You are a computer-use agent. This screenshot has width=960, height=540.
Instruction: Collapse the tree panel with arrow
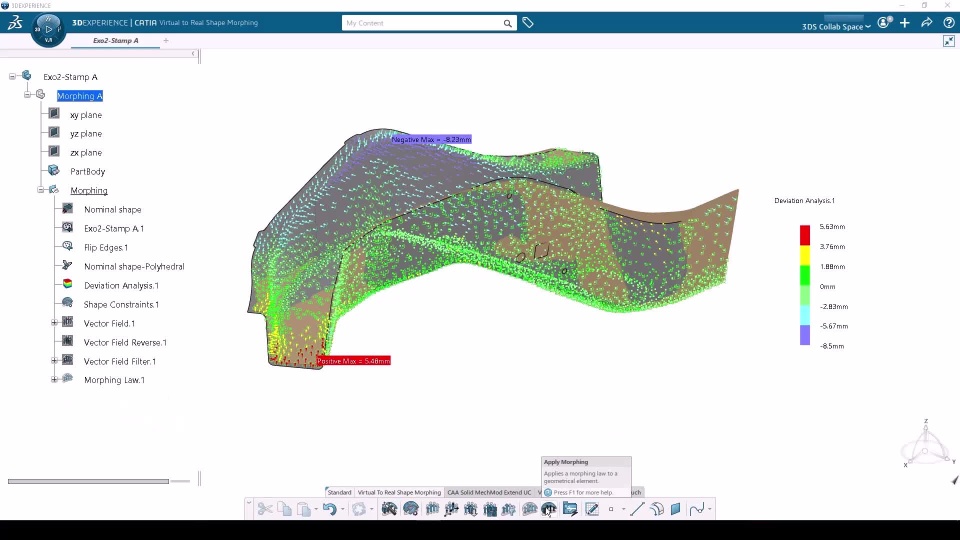coord(193,54)
